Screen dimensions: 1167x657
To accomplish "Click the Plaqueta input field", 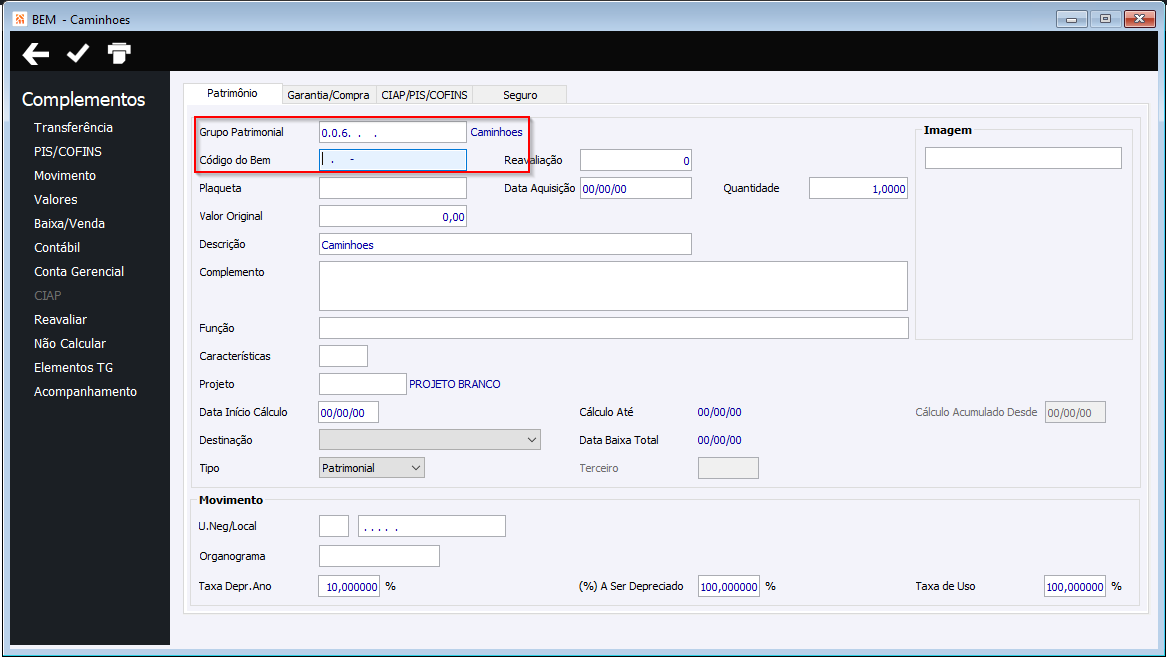I will coord(393,188).
